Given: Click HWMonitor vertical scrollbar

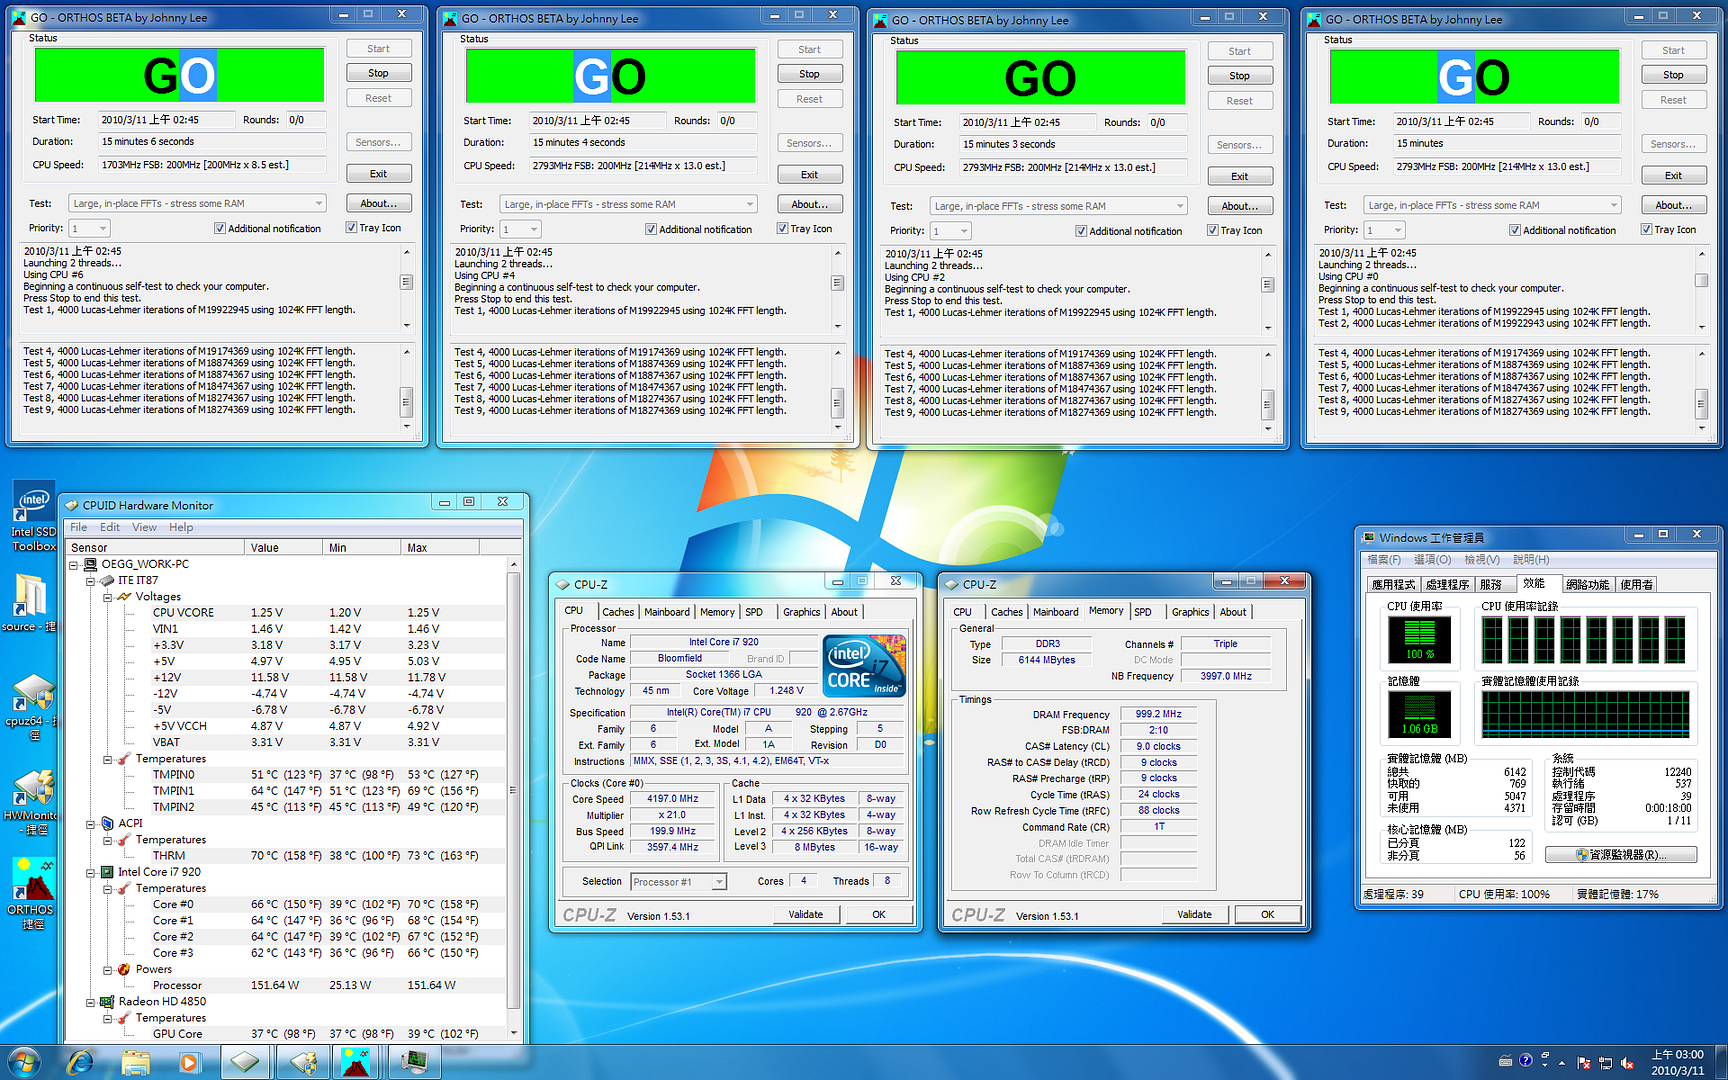Looking at the screenshot, I should (514, 798).
